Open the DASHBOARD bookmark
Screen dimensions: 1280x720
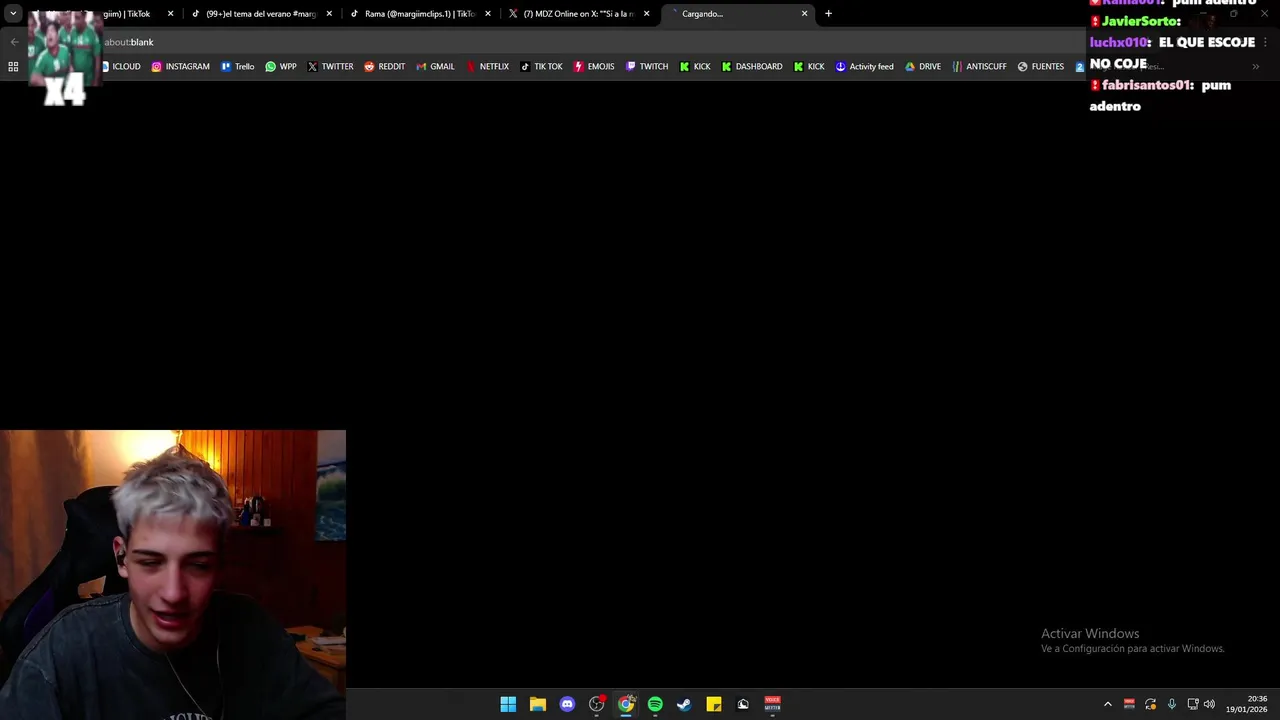(752, 67)
